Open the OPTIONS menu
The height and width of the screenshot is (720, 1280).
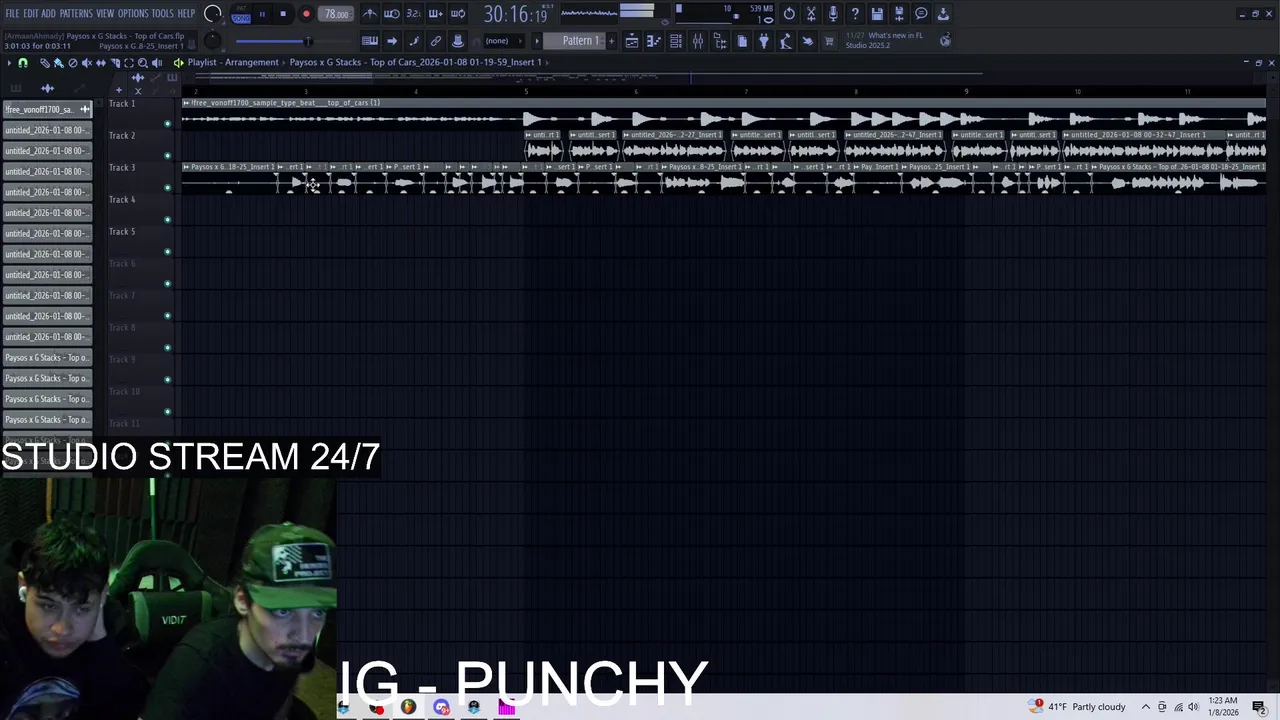click(133, 13)
